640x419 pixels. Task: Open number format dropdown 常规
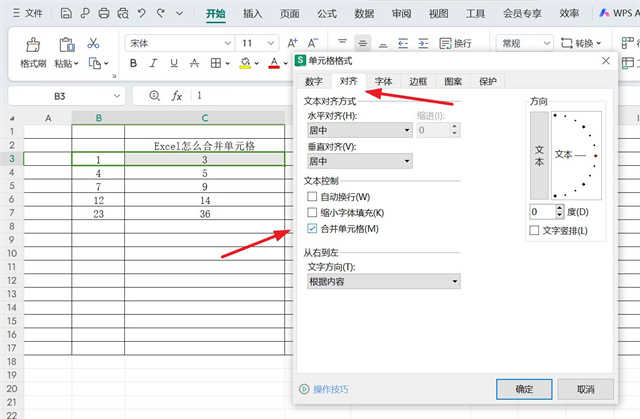(547, 43)
